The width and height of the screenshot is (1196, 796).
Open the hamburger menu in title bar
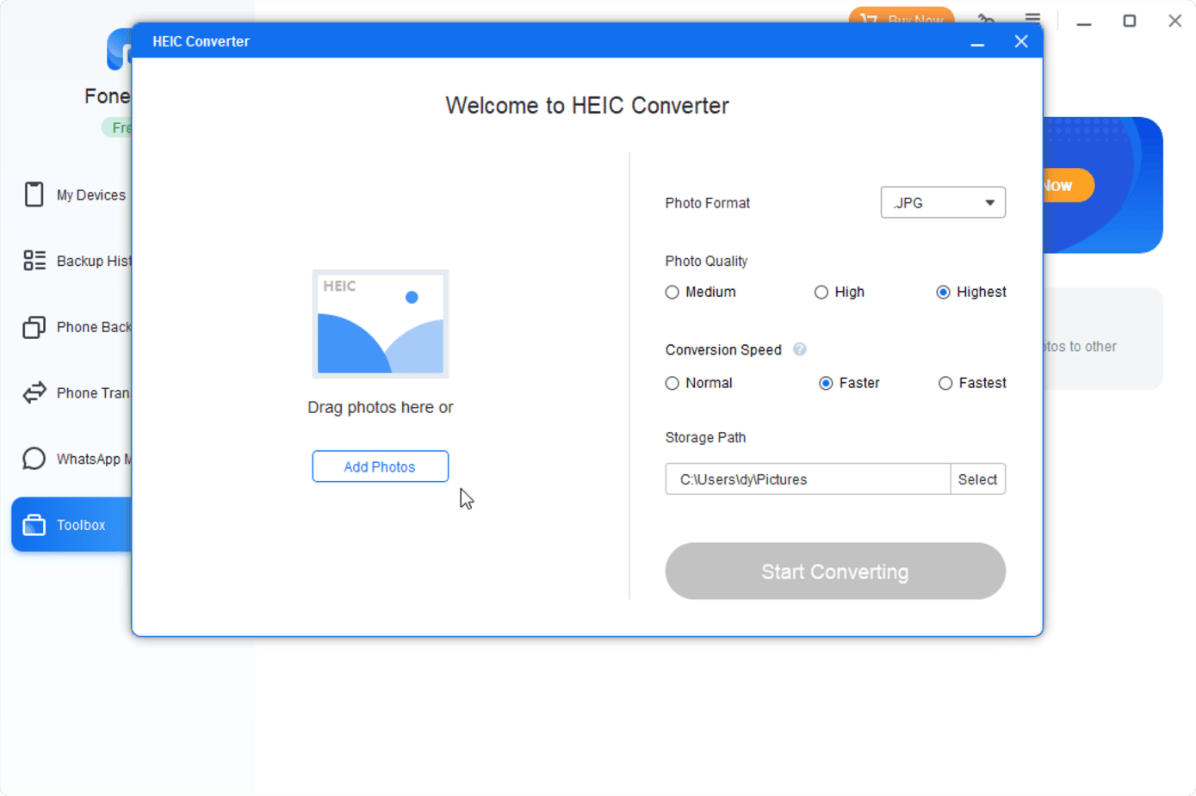point(1033,20)
